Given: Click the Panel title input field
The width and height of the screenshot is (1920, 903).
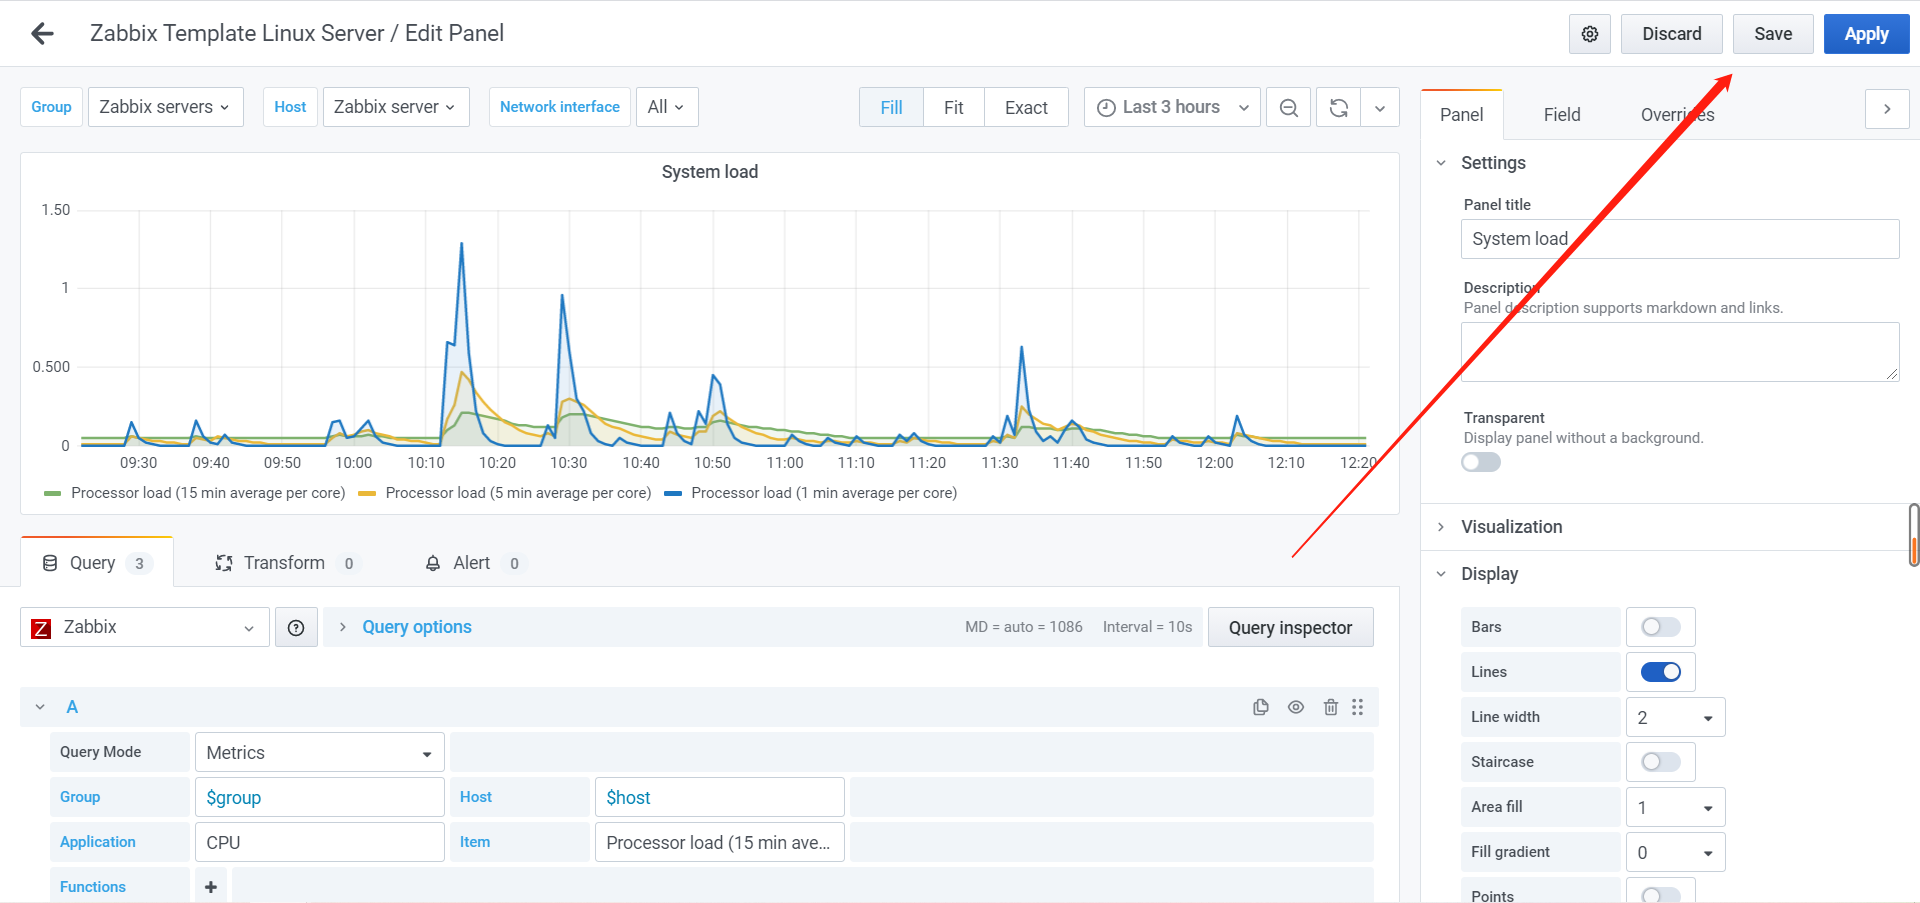Looking at the screenshot, I should 1679,239.
